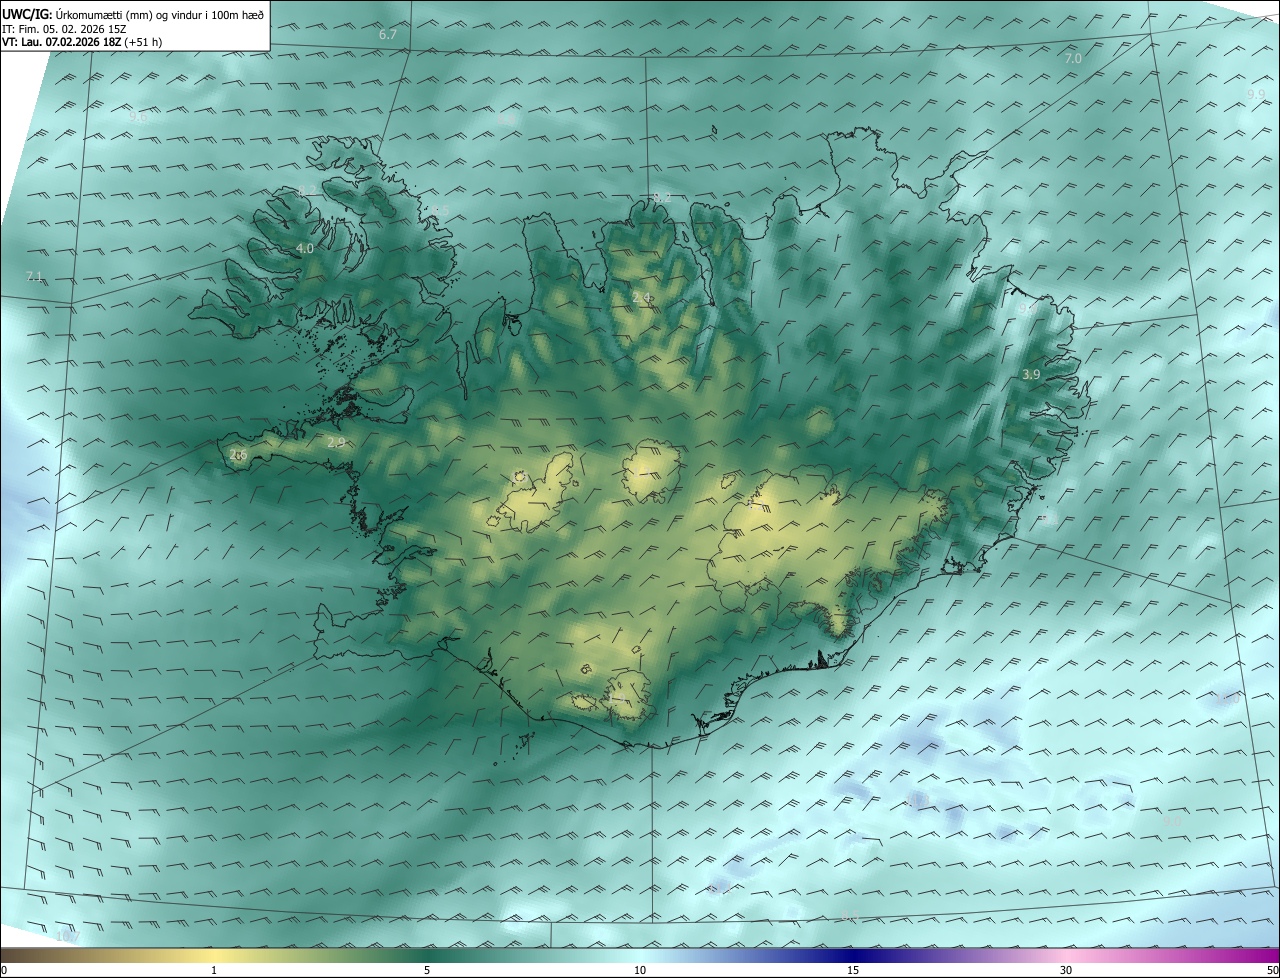
Task: Click the colorbar tick label 0
Action: point(3,970)
